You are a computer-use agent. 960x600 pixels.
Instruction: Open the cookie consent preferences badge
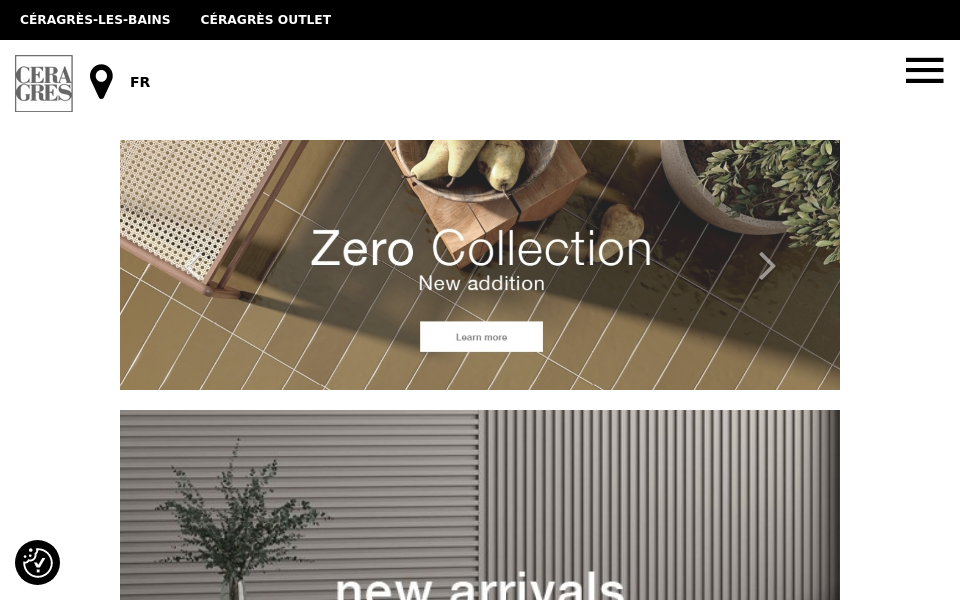[37, 562]
